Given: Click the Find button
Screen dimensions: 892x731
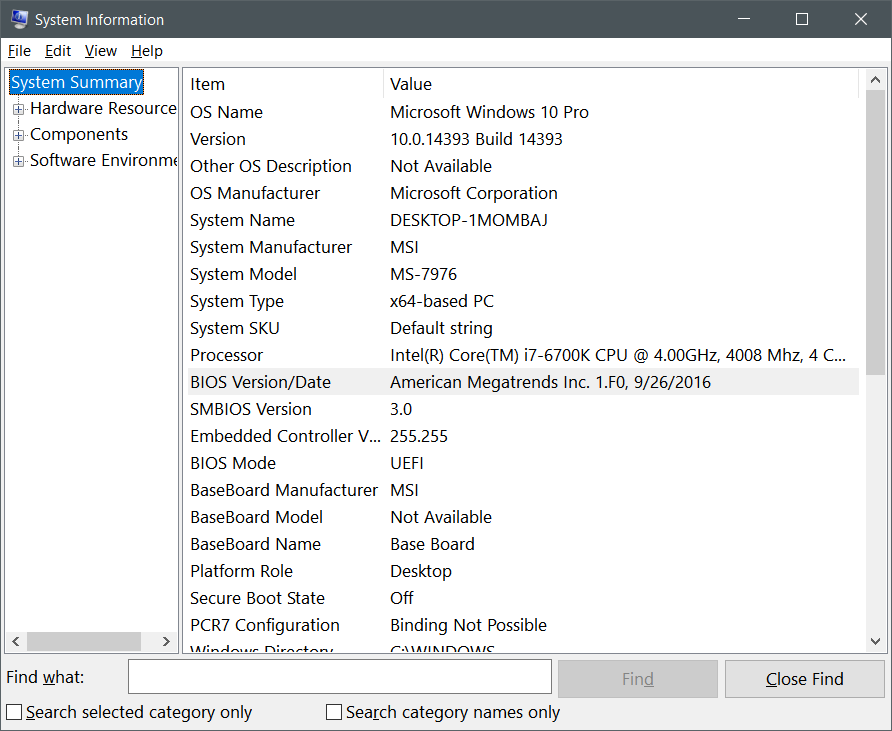Looking at the screenshot, I should click(638, 679).
